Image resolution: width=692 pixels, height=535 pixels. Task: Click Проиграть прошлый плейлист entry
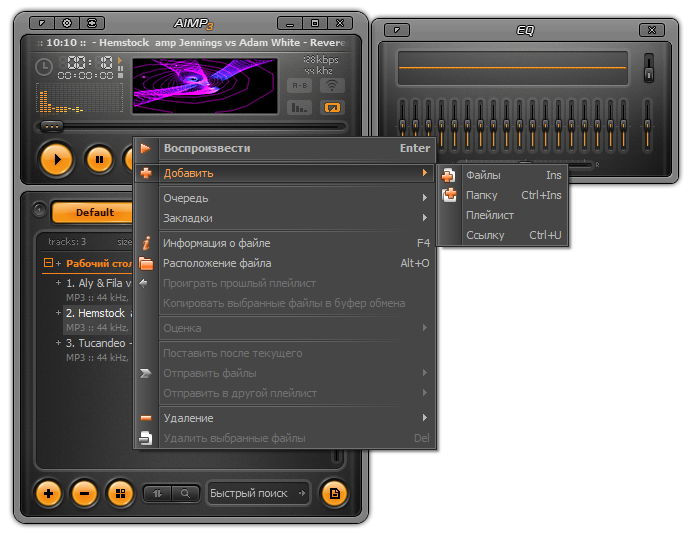click(x=285, y=283)
